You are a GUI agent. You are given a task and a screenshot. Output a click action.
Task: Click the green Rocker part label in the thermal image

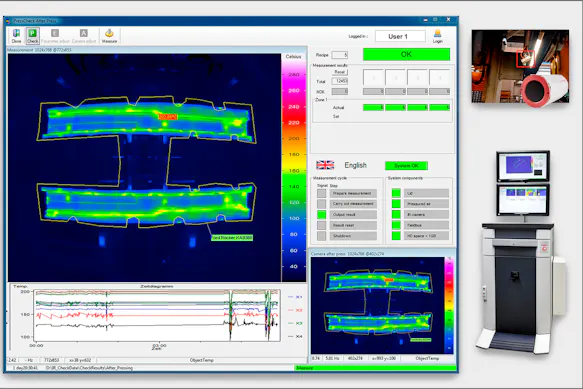tap(232, 238)
